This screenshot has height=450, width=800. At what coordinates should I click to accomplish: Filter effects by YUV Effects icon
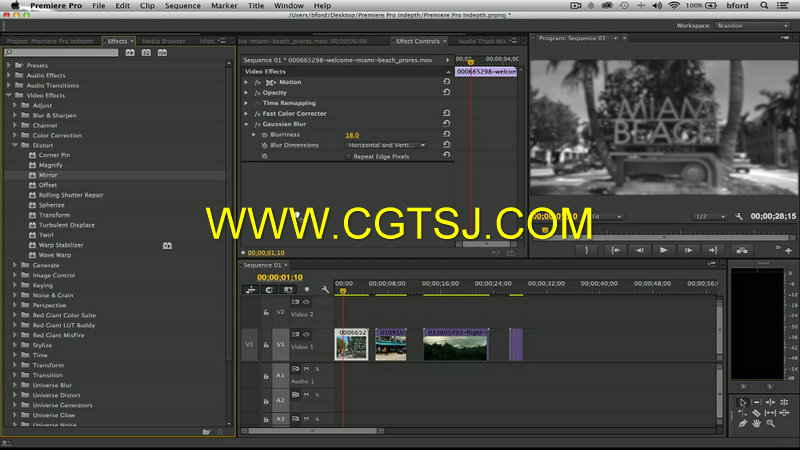coord(162,53)
